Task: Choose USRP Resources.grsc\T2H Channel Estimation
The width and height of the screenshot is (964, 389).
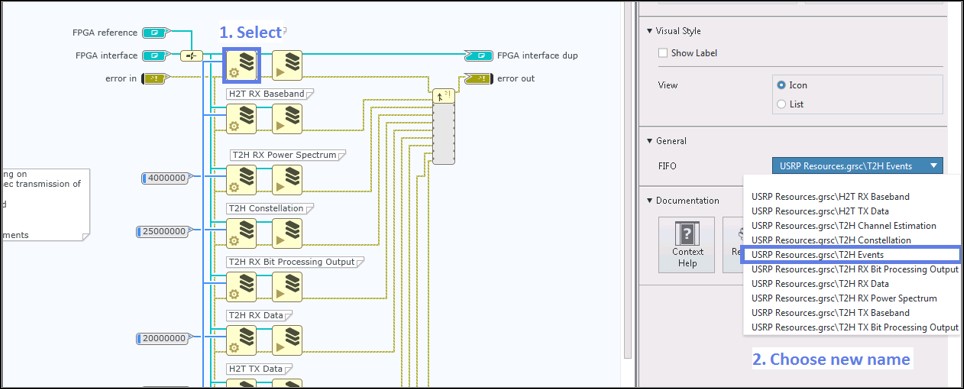Action: click(851, 226)
